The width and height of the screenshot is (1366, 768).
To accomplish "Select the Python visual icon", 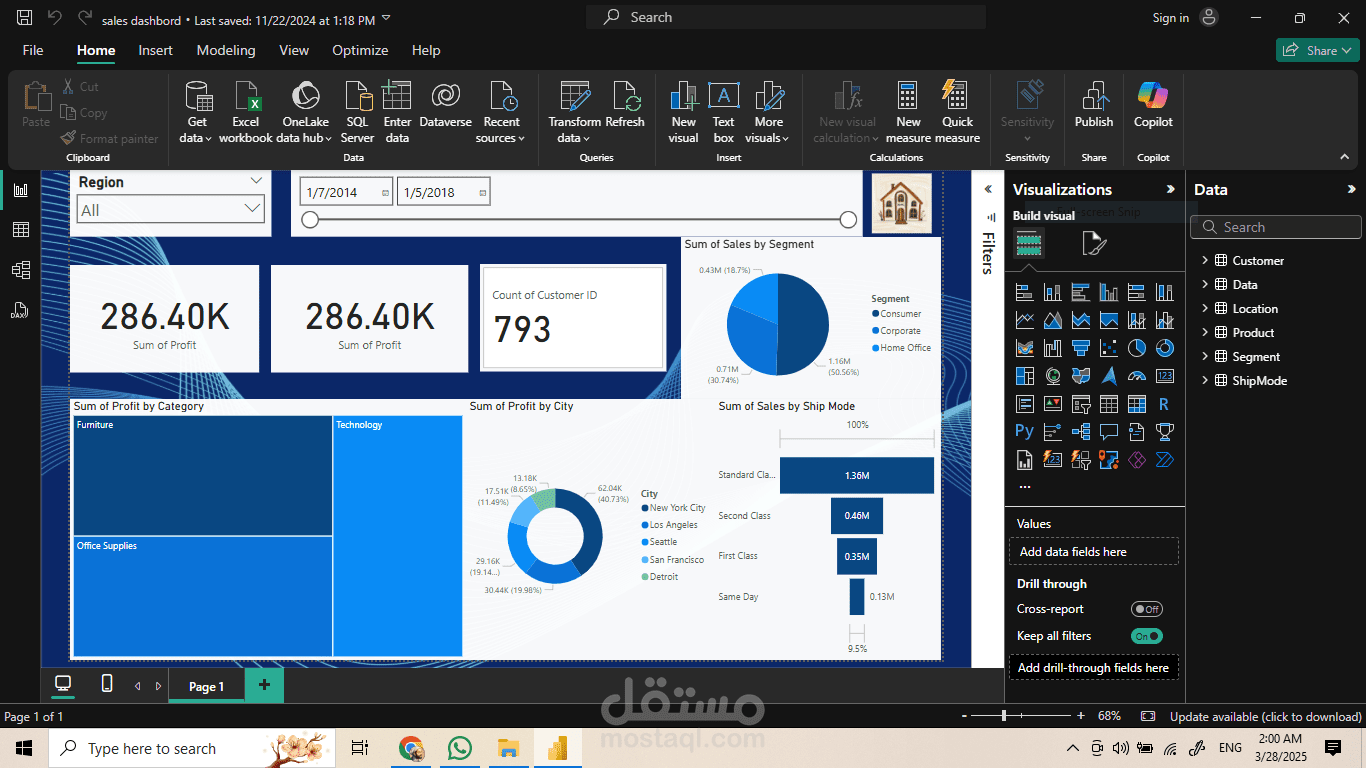I will tap(1024, 432).
